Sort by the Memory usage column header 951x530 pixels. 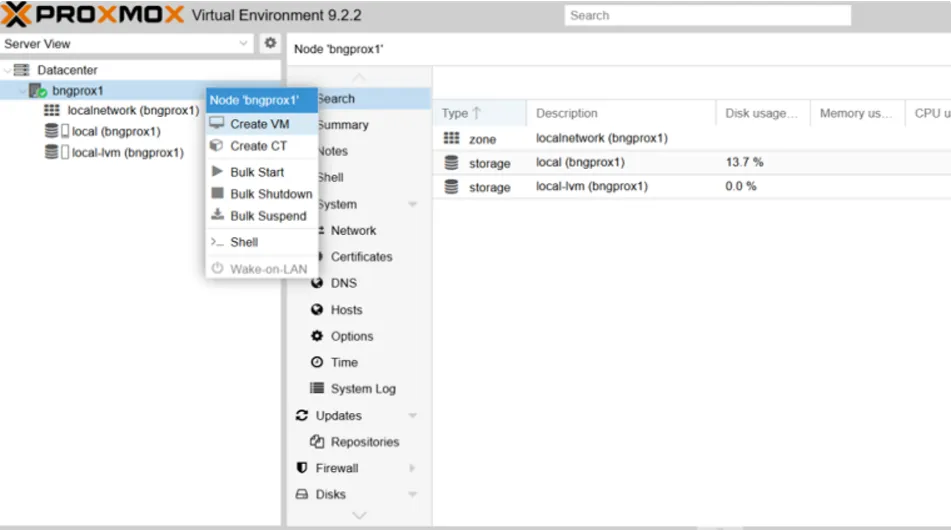coord(857,113)
